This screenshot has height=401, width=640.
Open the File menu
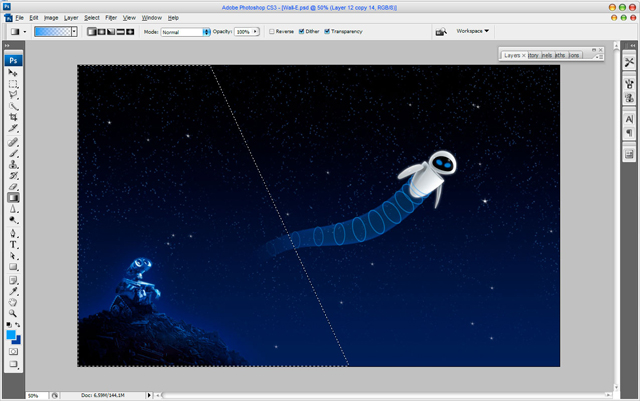[x=19, y=18]
